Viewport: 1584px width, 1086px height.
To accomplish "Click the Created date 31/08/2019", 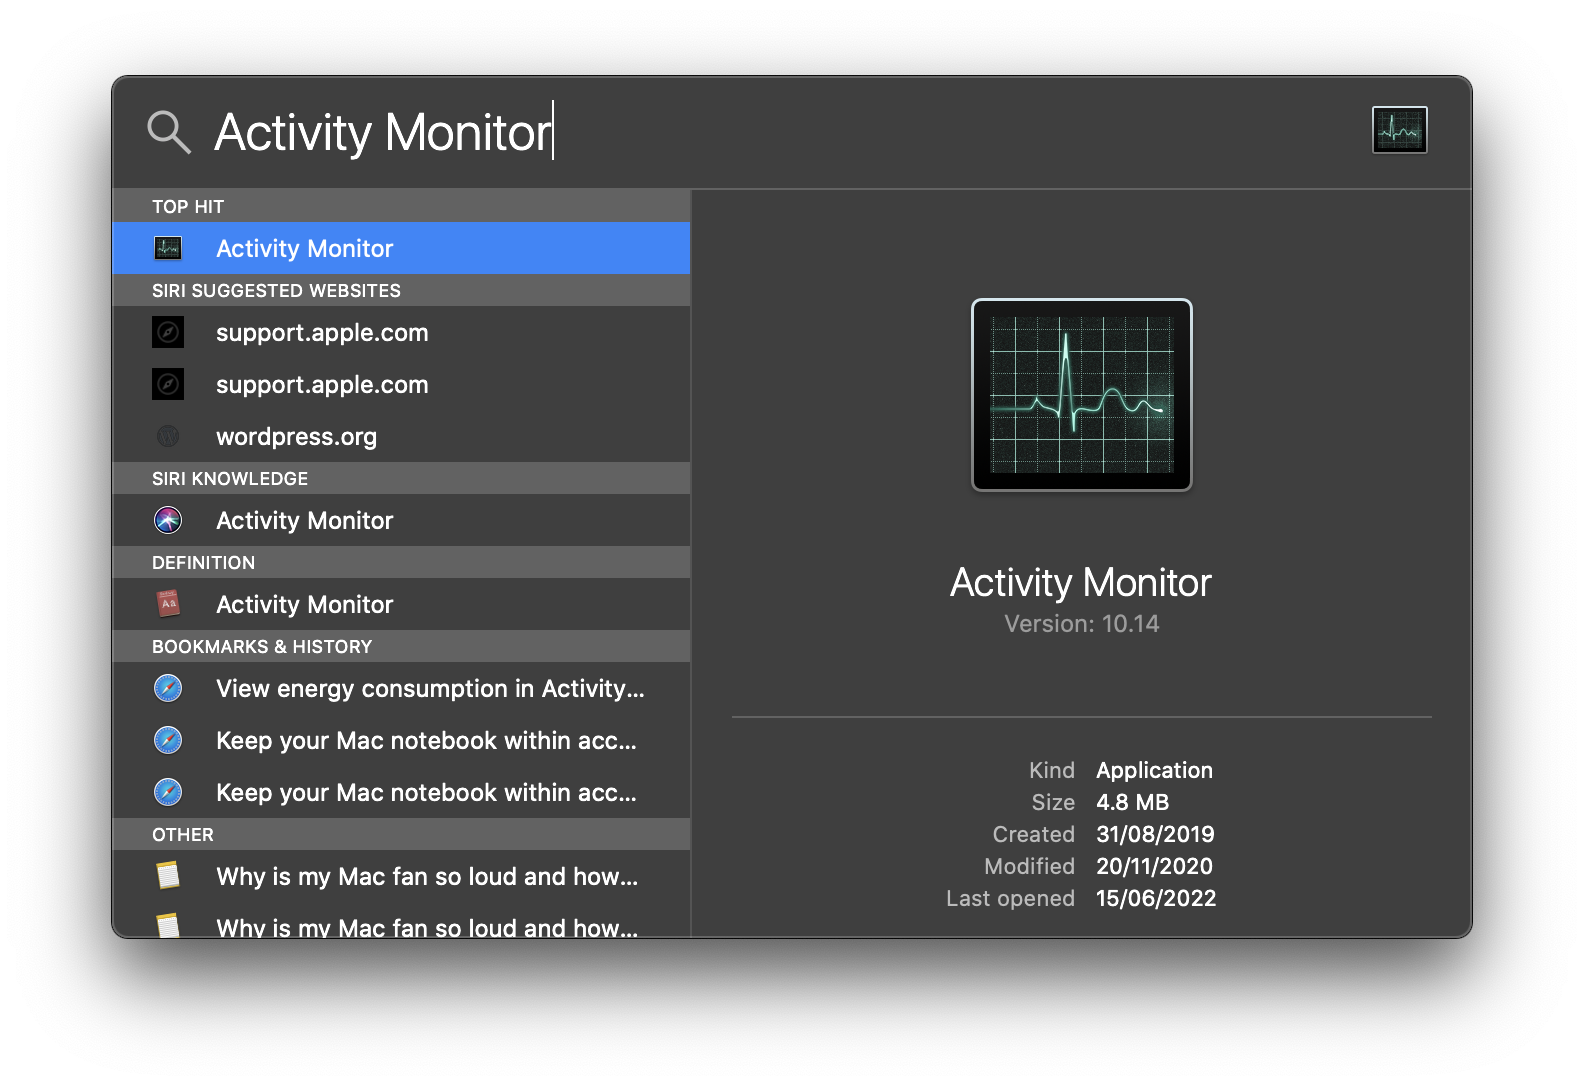I will (x=1155, y=834).
